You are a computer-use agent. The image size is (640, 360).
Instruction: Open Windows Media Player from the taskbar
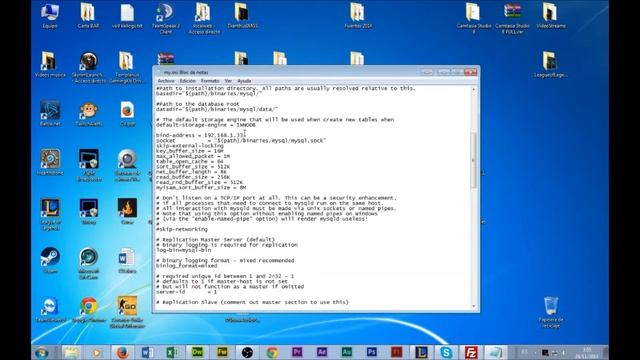point(97,352)
